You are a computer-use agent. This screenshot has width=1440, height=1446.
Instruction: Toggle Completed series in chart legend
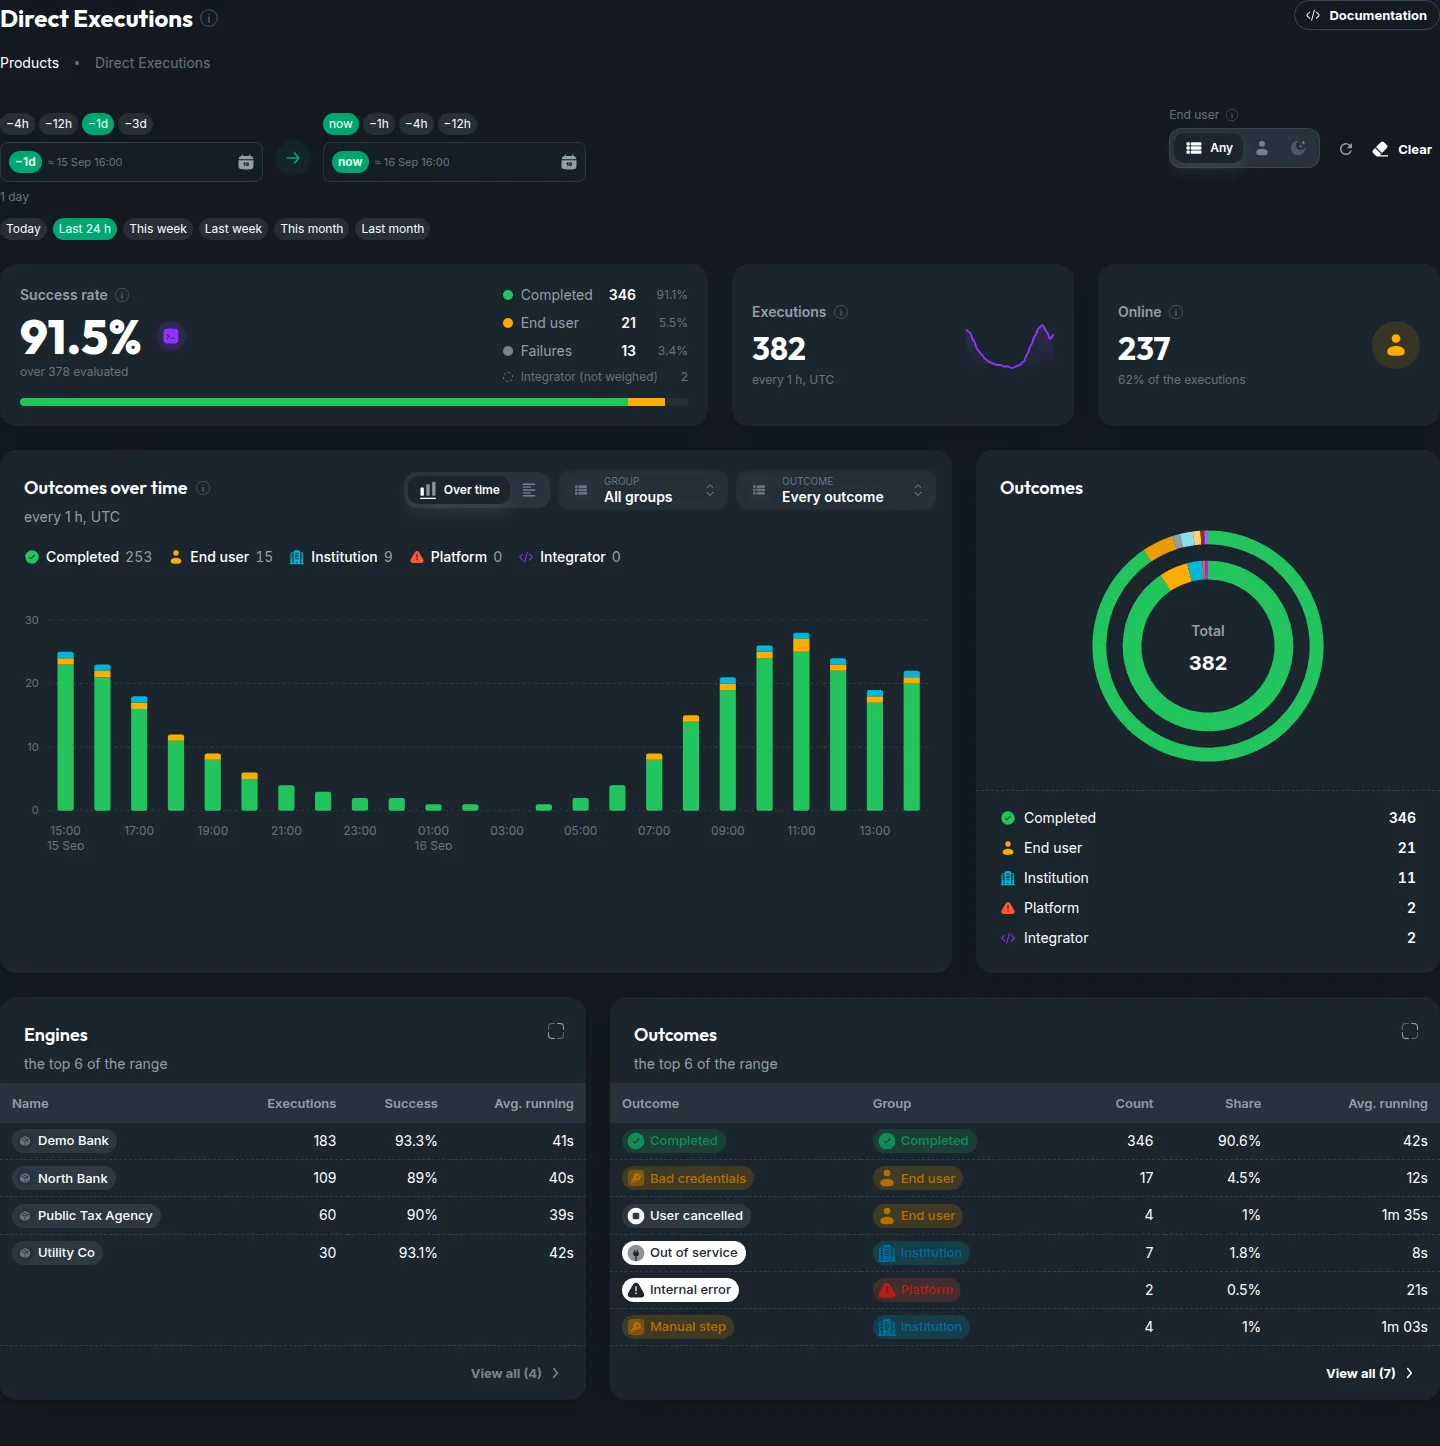coord(88,557)
